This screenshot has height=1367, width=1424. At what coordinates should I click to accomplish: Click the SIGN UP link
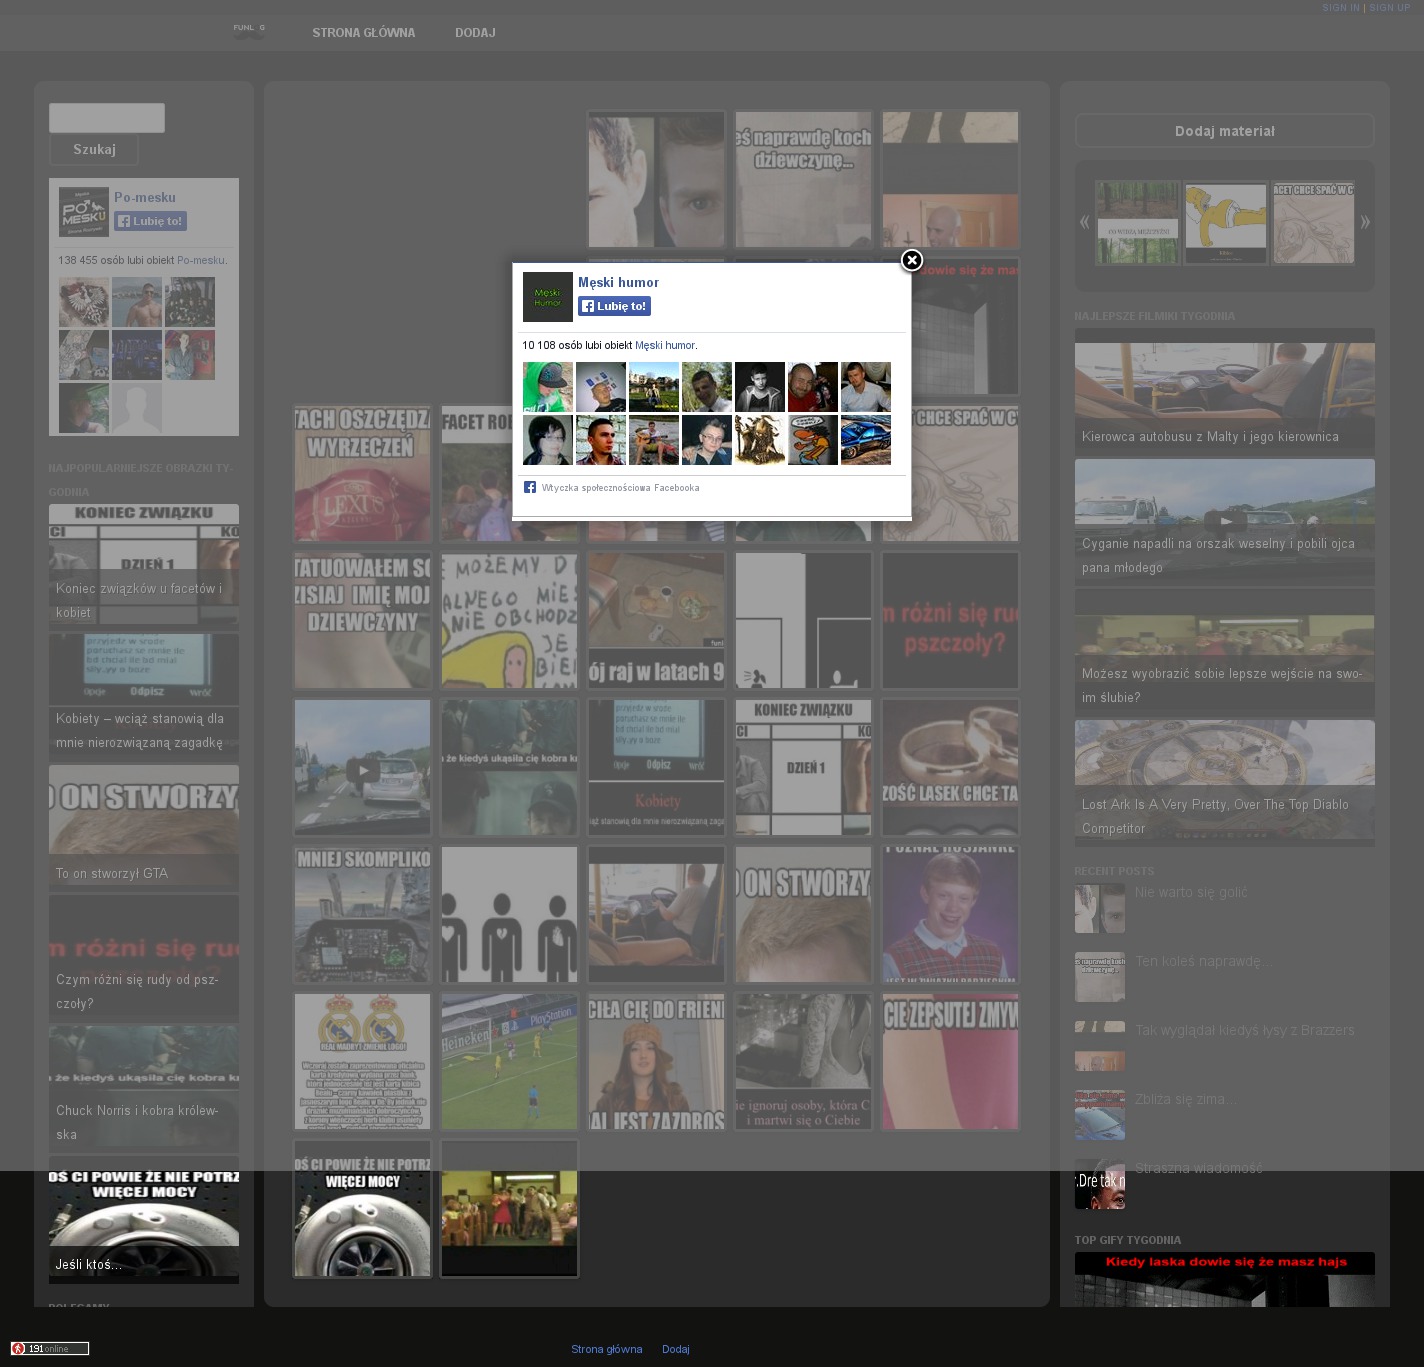(1389, 8)
